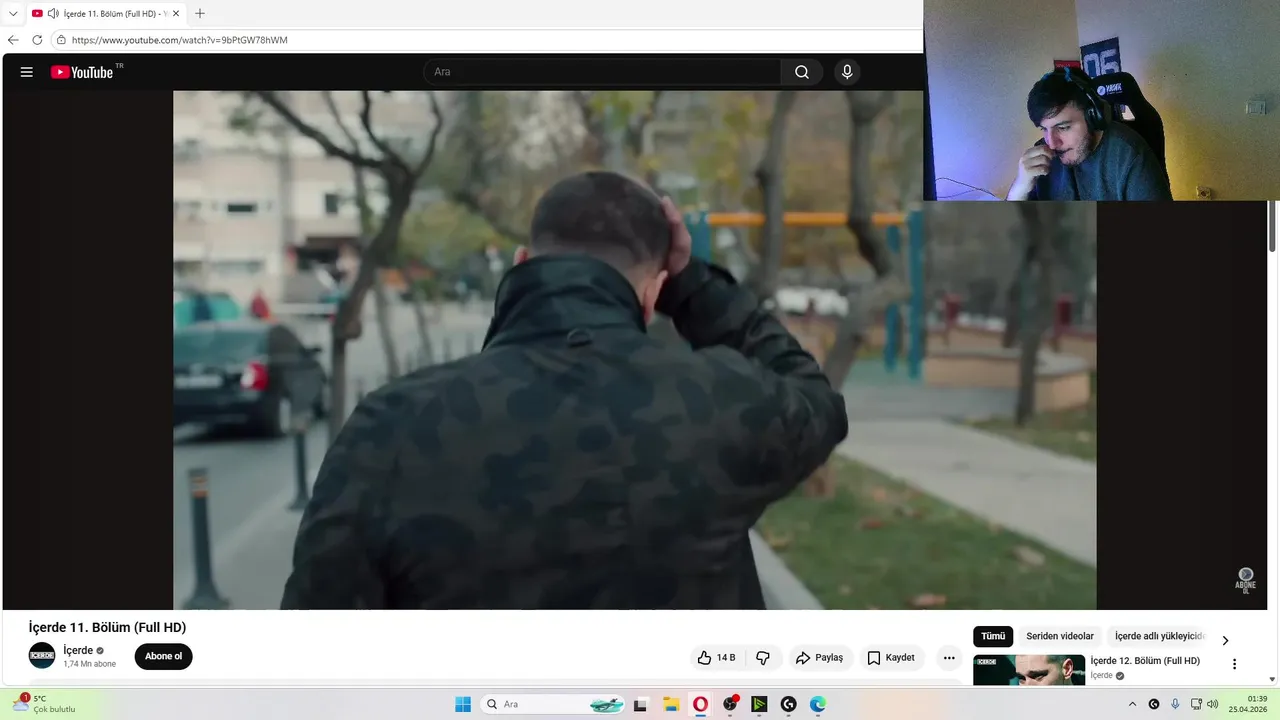Like the video with thumbs-up 14 B
Image resolution: width=1280 pixels, height=720 pixels.
(x=716, y=658)
